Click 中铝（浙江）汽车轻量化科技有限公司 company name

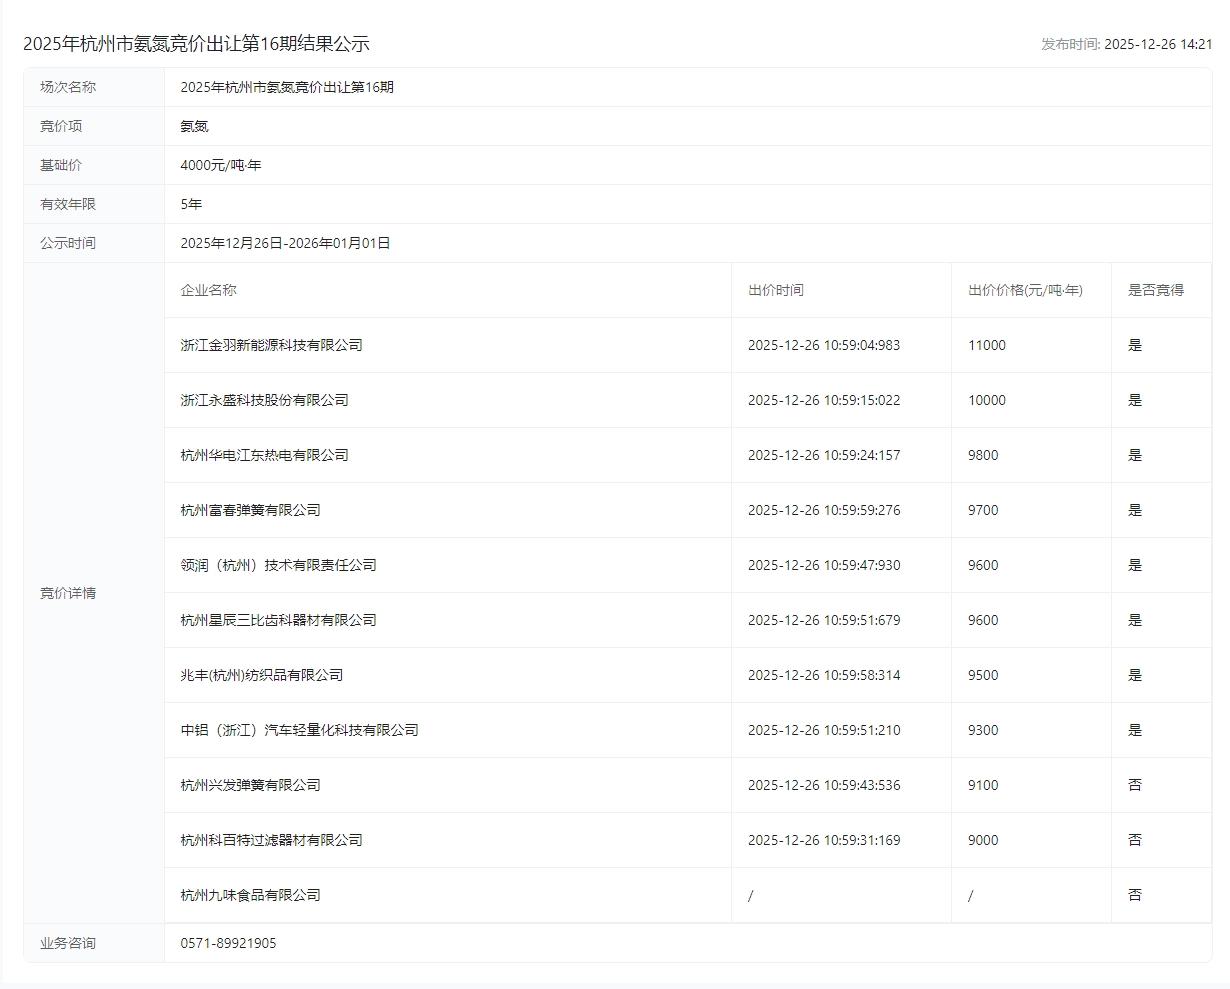tap(299, 730)
